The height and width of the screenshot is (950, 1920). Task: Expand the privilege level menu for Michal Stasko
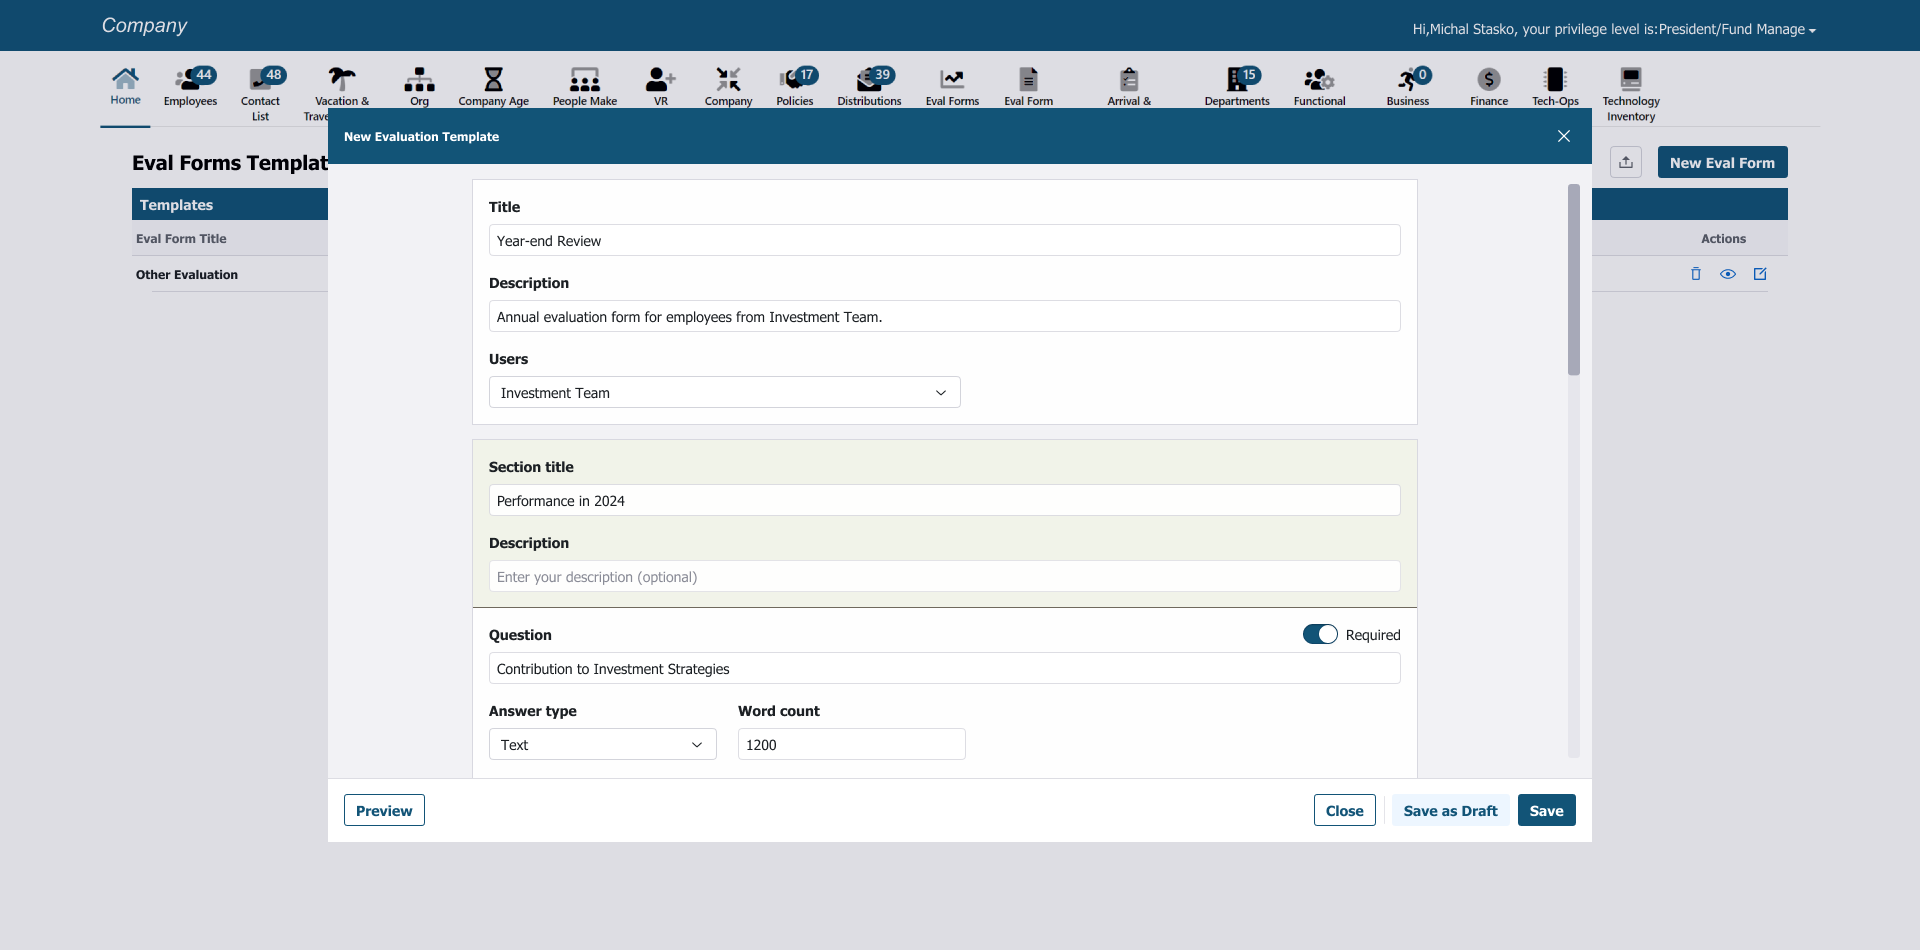click(1812, 29)
